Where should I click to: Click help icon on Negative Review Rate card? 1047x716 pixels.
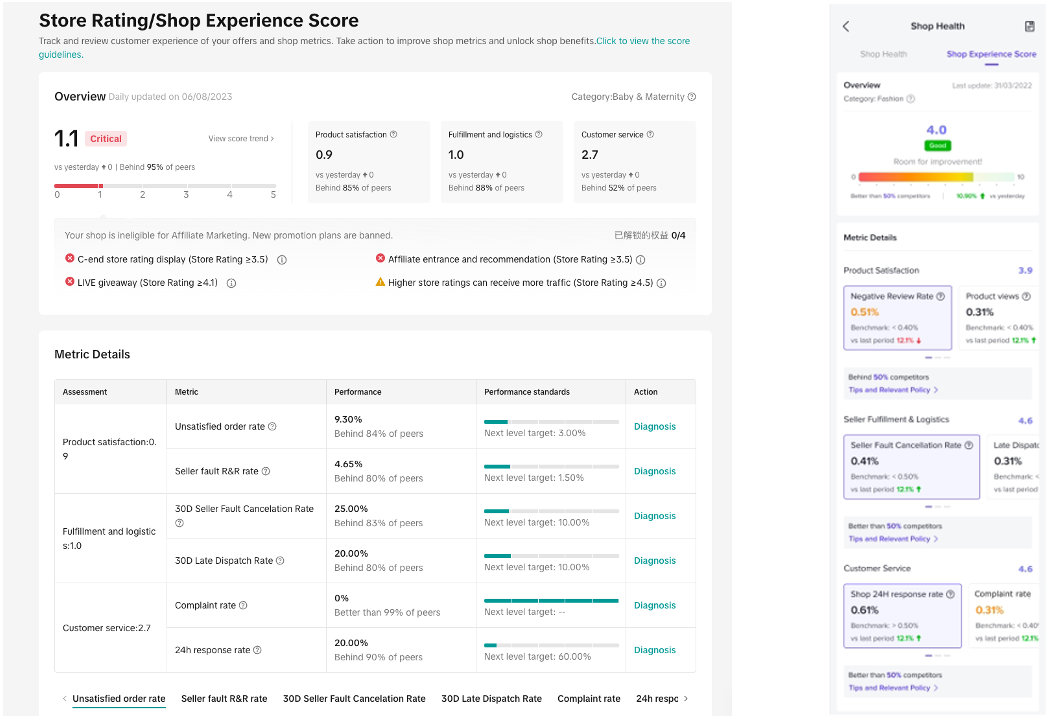942,297
